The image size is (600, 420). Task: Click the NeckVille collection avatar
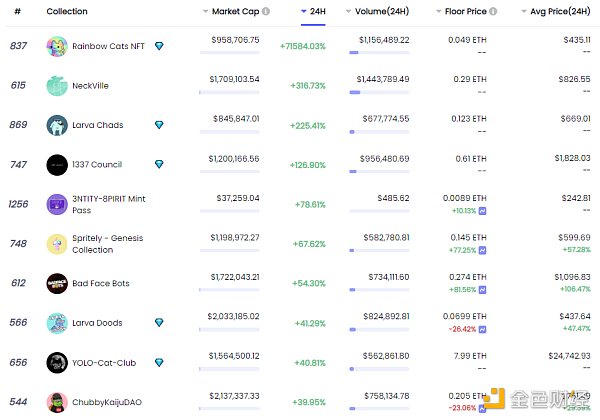tap(57, 85)
